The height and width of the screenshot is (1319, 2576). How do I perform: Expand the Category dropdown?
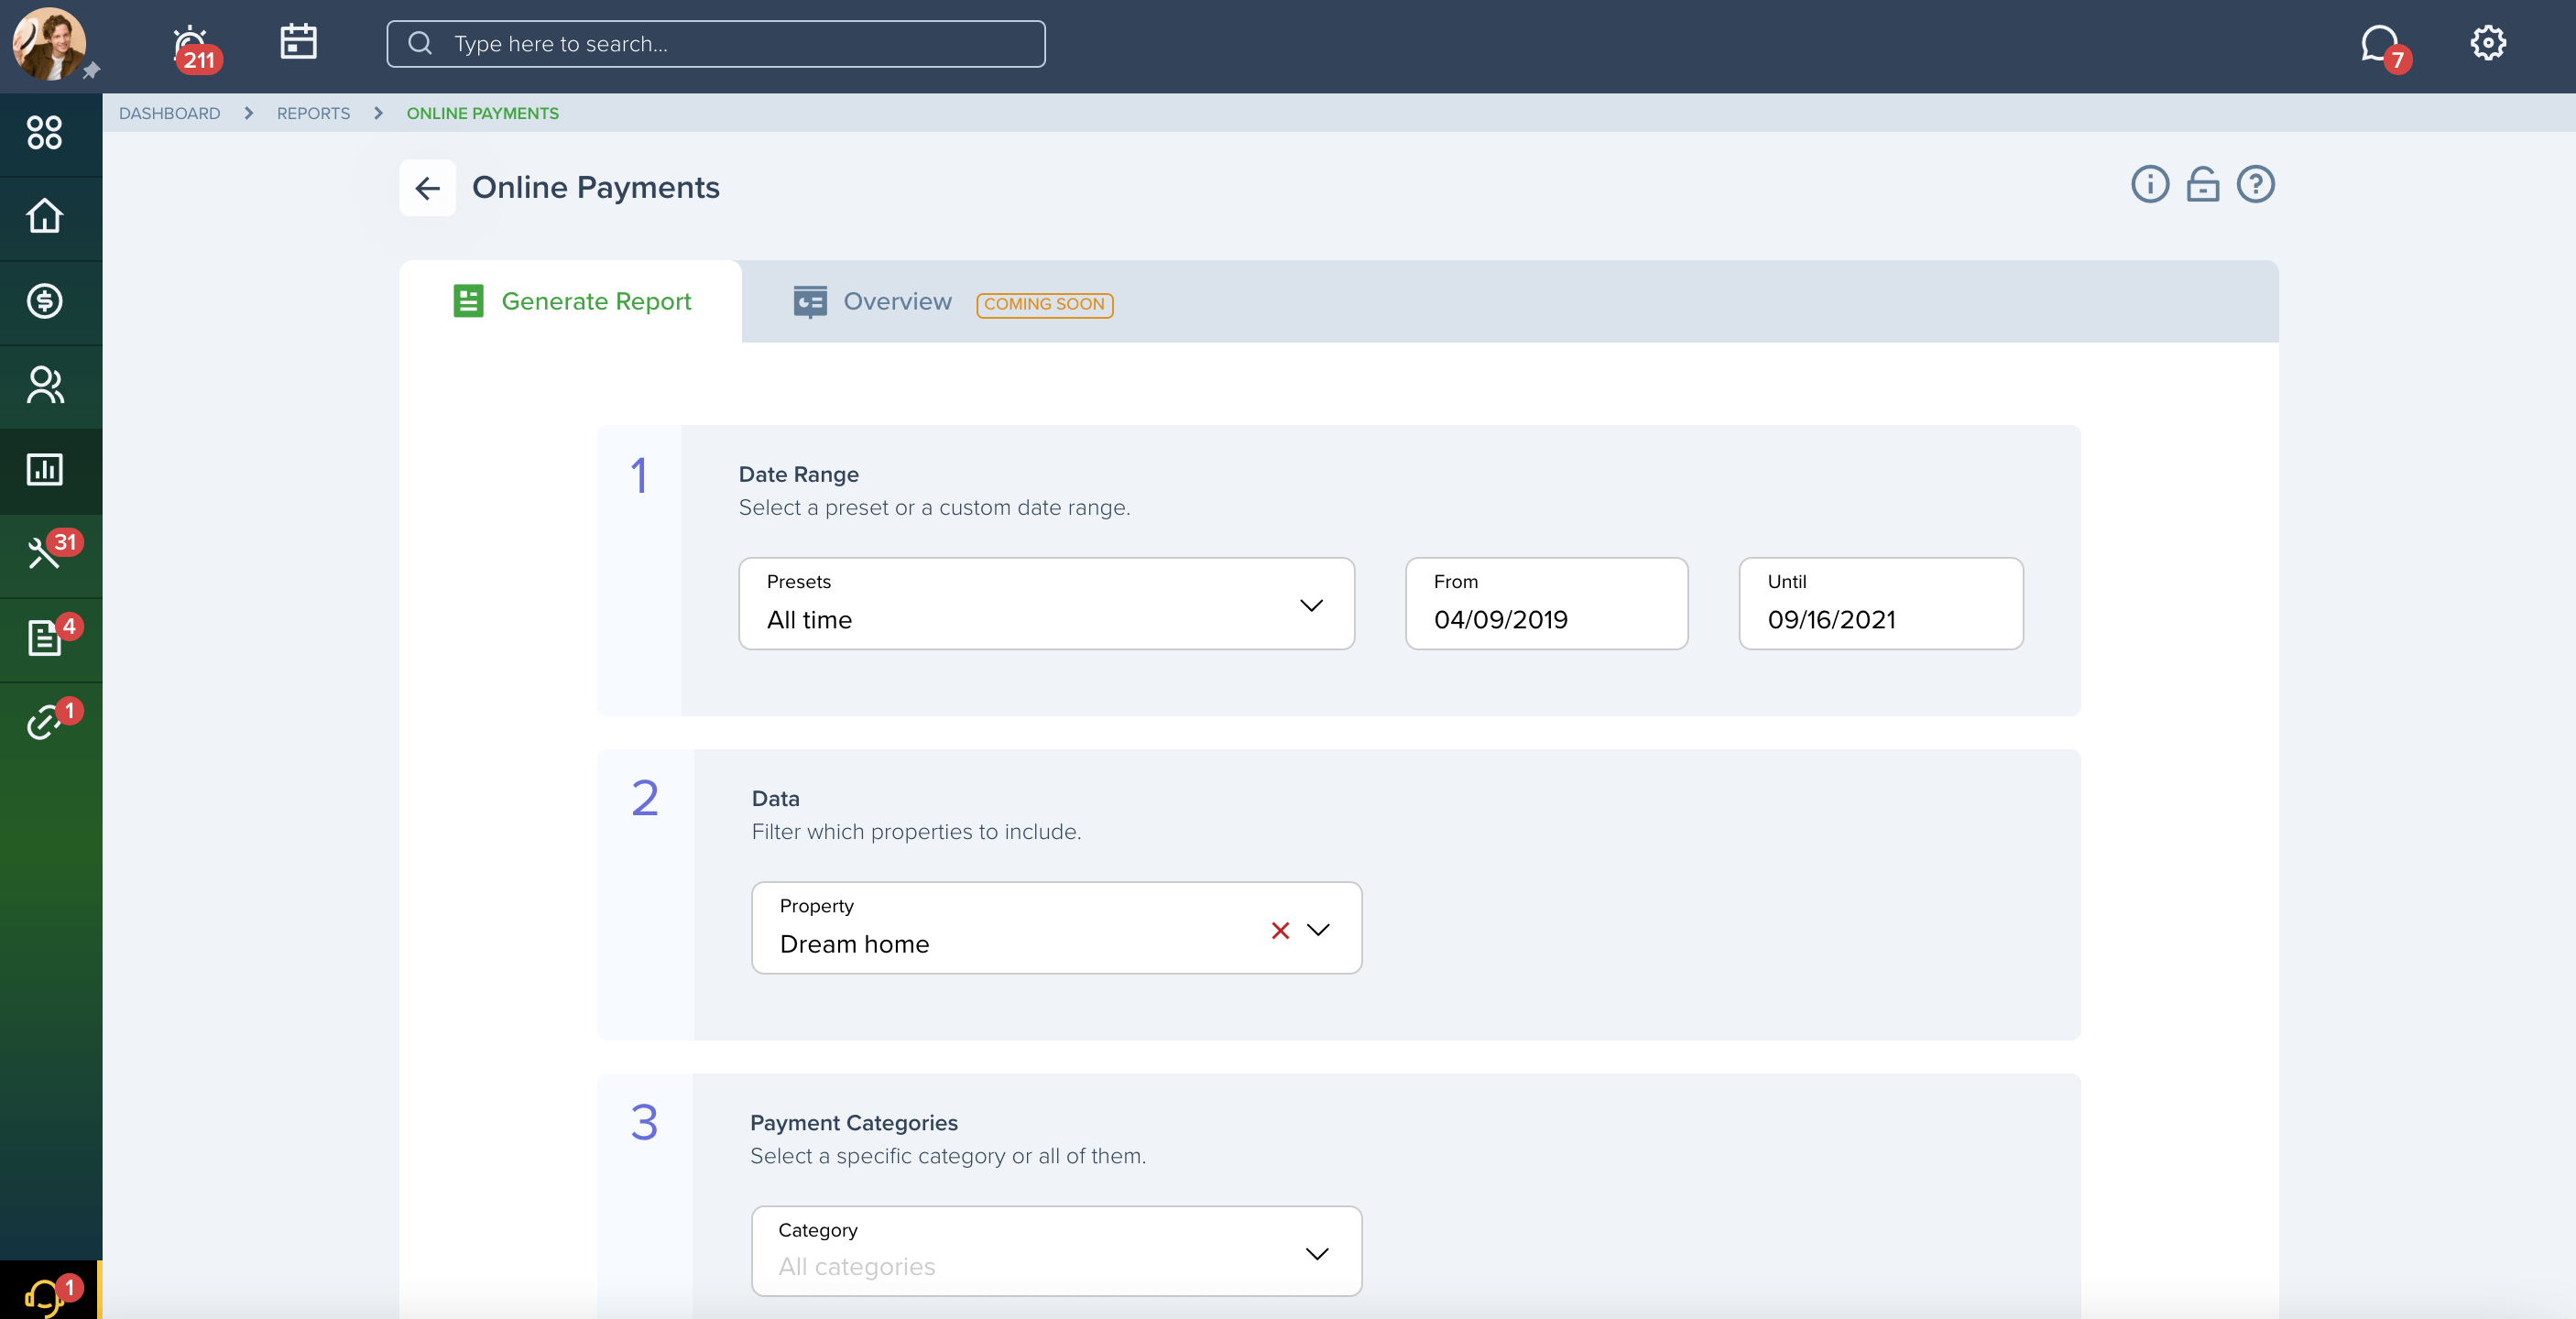1056,1252
